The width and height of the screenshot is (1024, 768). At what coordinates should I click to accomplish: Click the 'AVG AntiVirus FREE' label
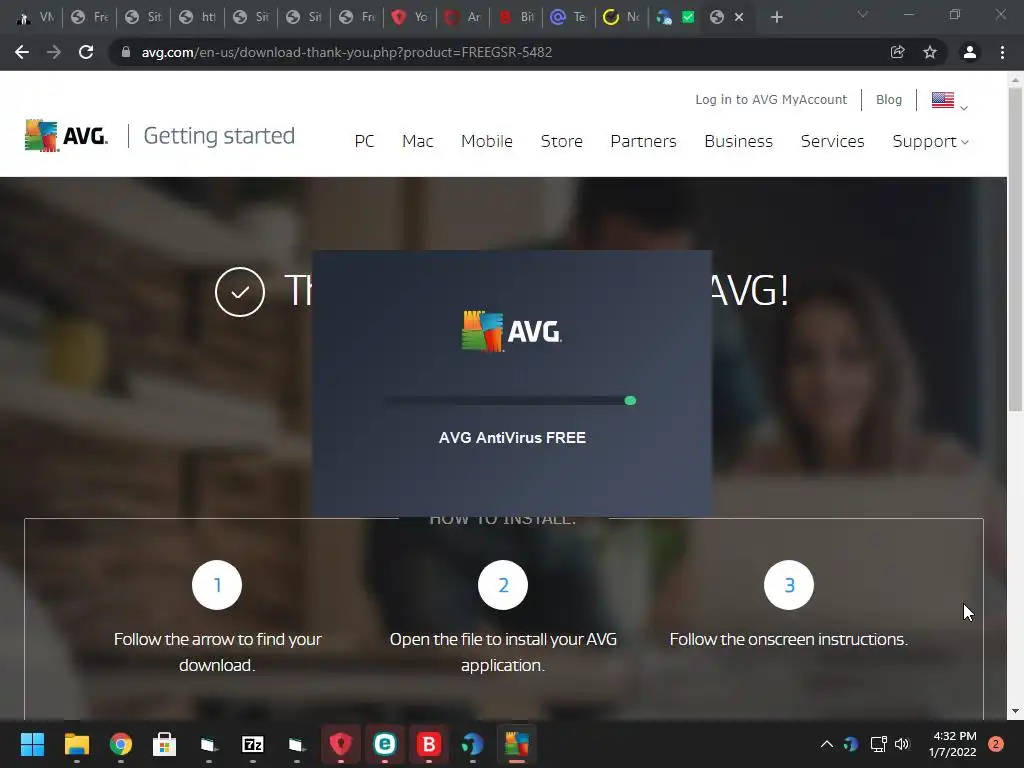click(x=512, y=438)
